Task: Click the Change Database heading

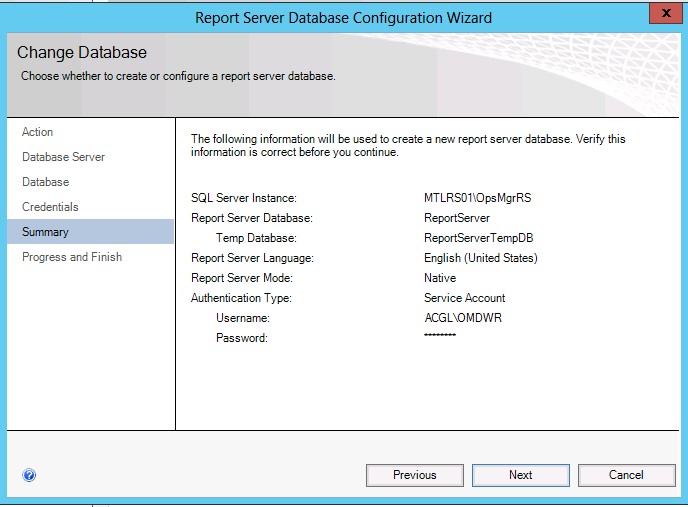Action: tap(82, 52)
